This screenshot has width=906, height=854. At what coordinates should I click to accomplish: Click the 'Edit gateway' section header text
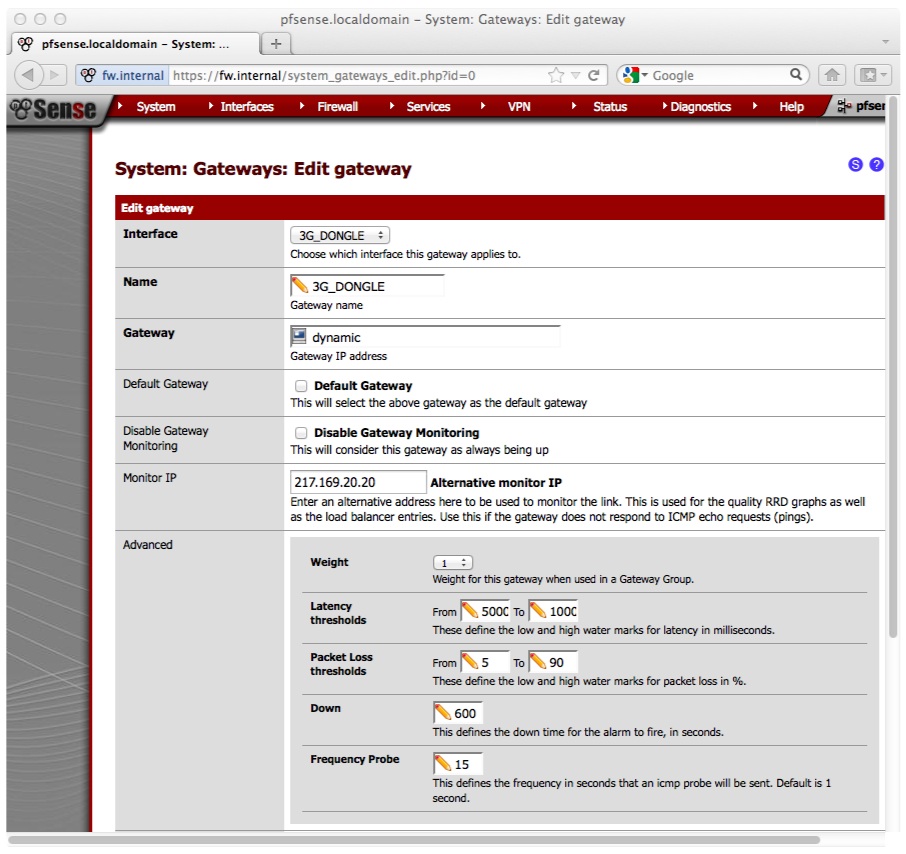pos(157,208)
